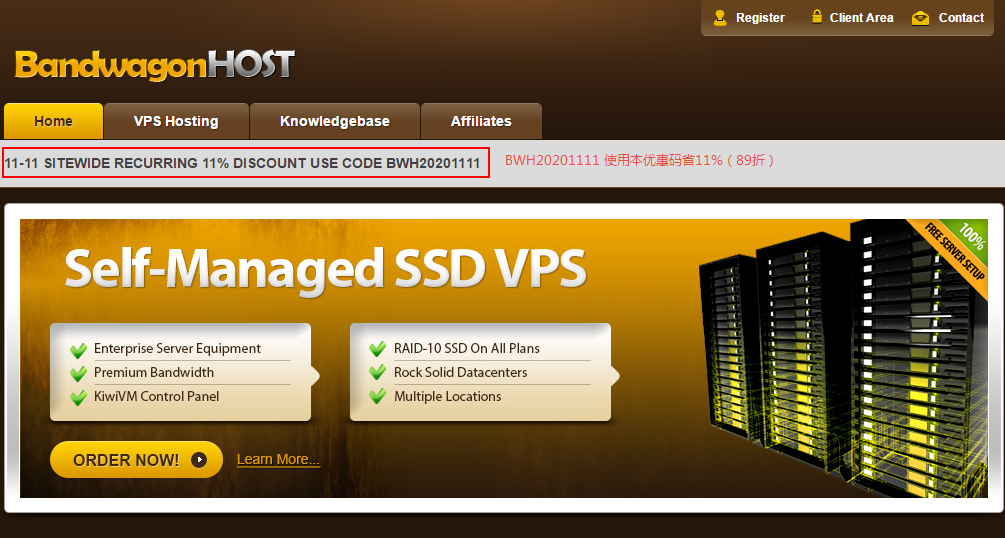
Task: Follow the Learn More... link
Action: 278,460
